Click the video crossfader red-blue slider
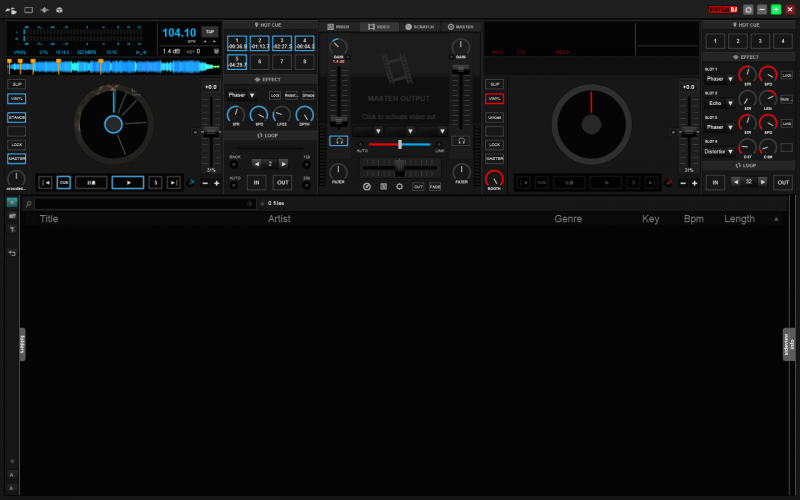Screen dimensions: 800x500 click(x=399, y=145)
